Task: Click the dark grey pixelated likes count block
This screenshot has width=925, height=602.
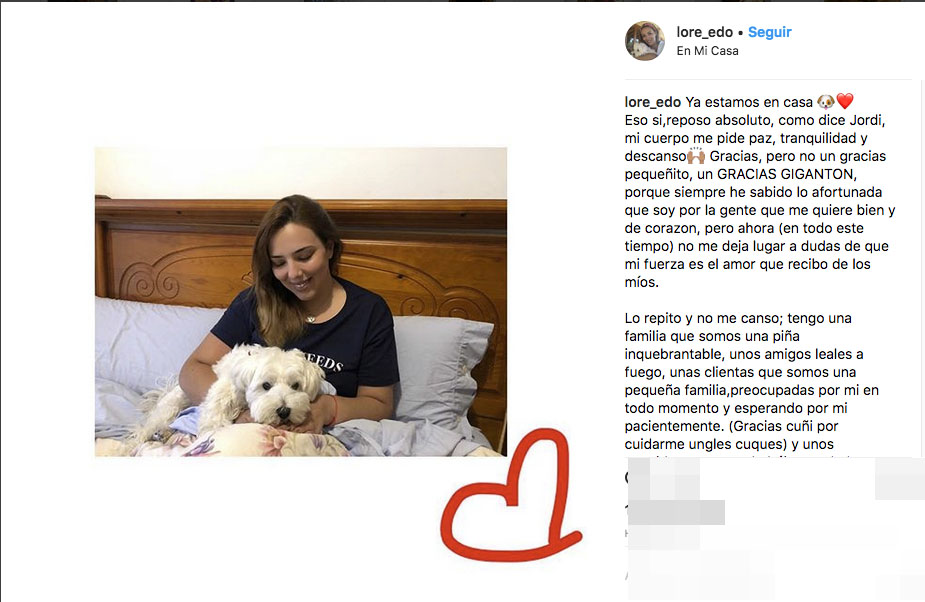Action: click(676, 512)
